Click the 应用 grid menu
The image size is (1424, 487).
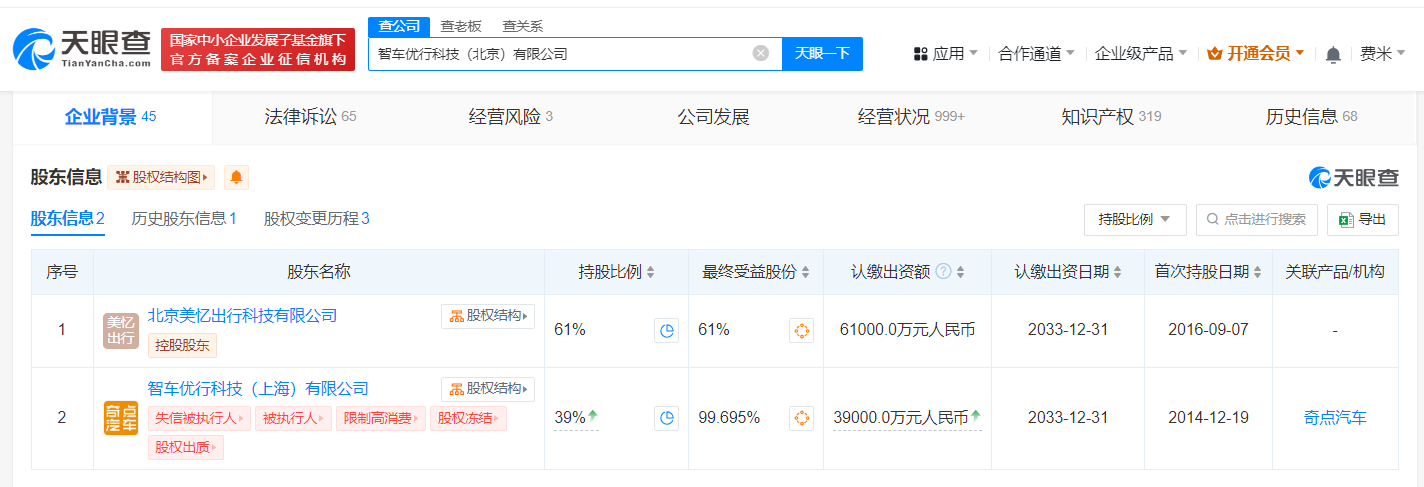click(946, 54)
